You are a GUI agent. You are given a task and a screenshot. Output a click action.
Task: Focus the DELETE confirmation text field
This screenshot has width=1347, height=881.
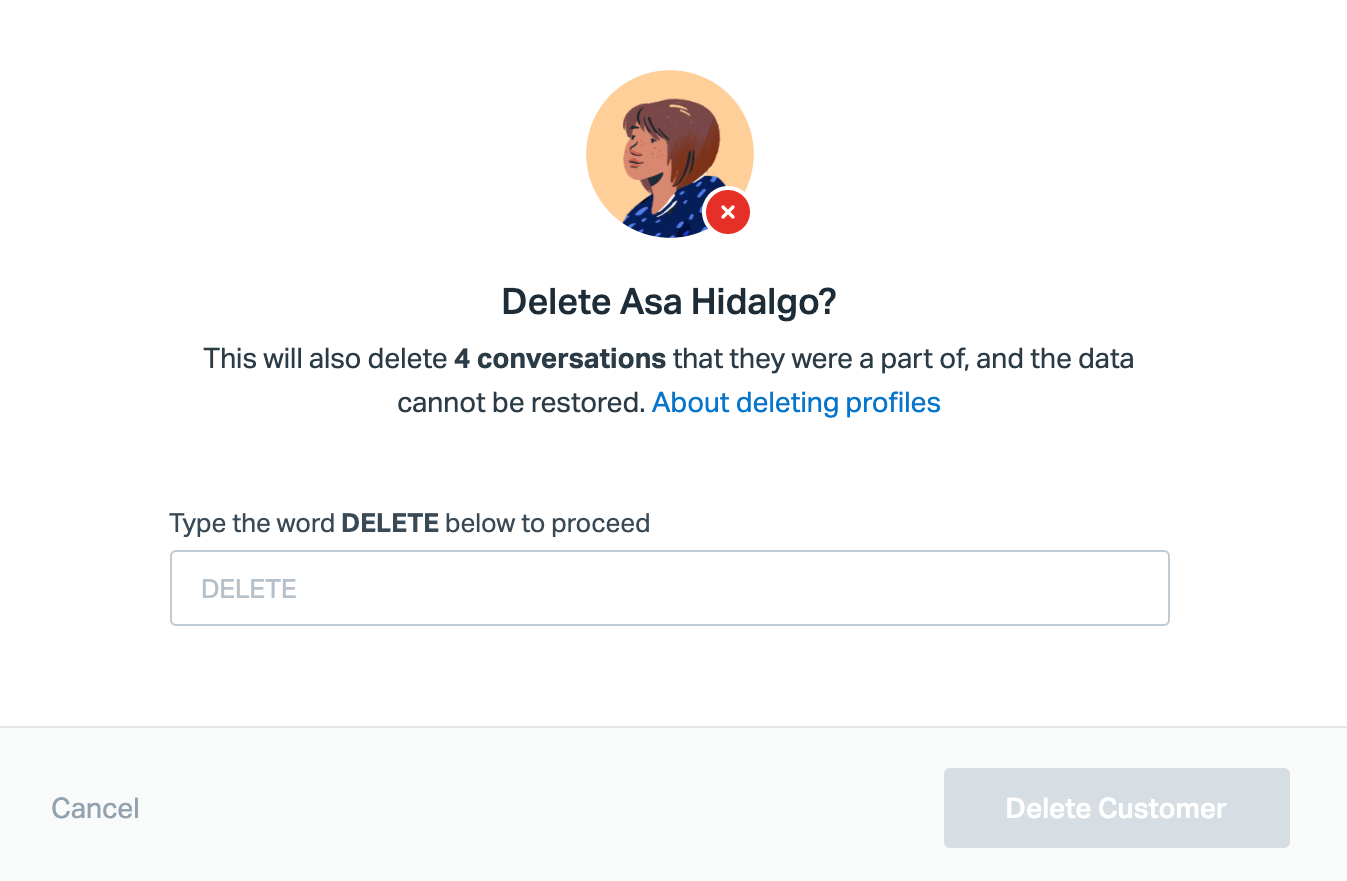pos(669,588)
